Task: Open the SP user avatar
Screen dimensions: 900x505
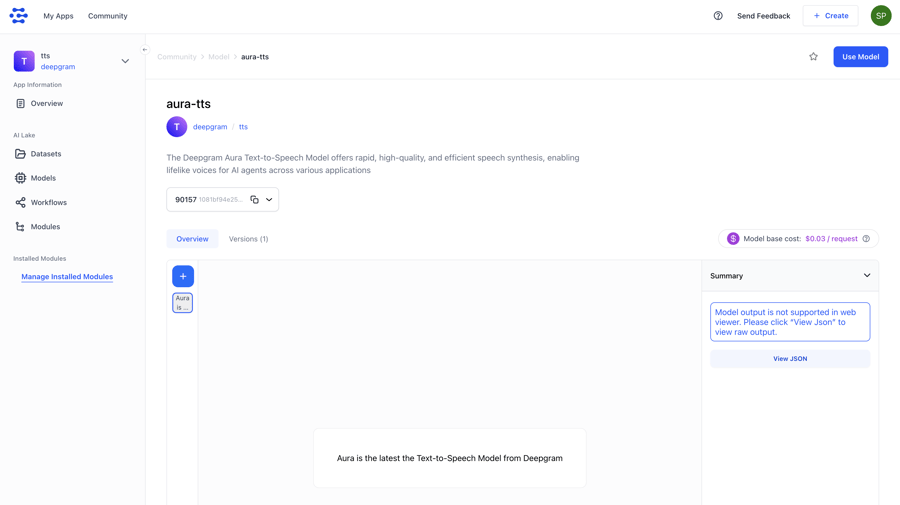Action: [880, 16]
